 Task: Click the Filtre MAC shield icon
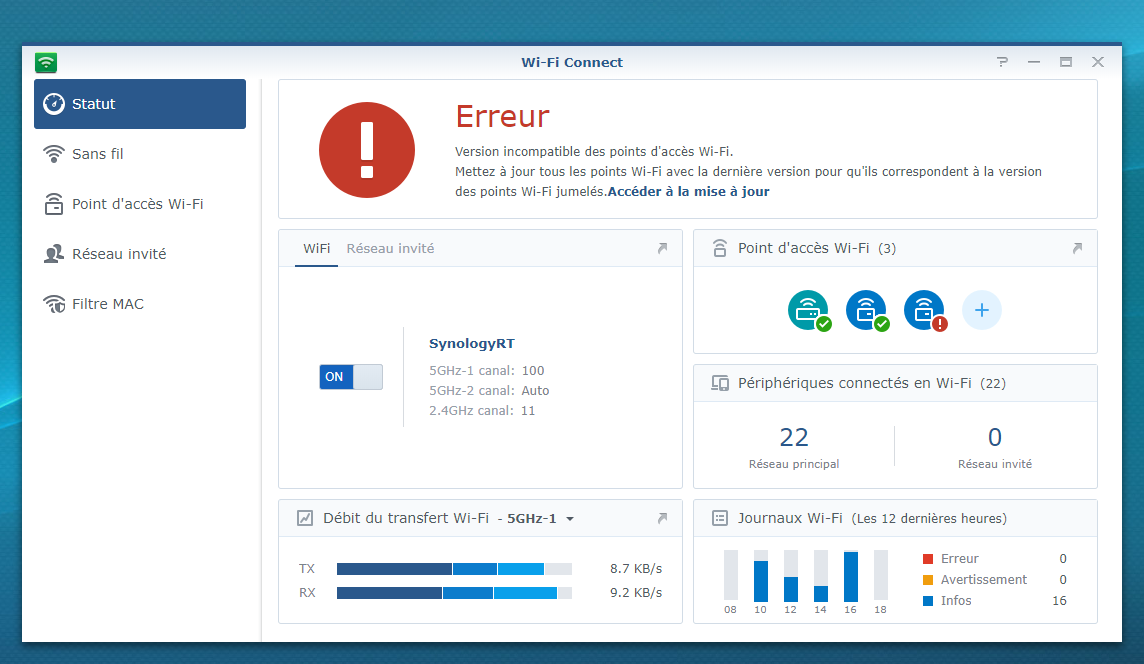coord(53,304)
